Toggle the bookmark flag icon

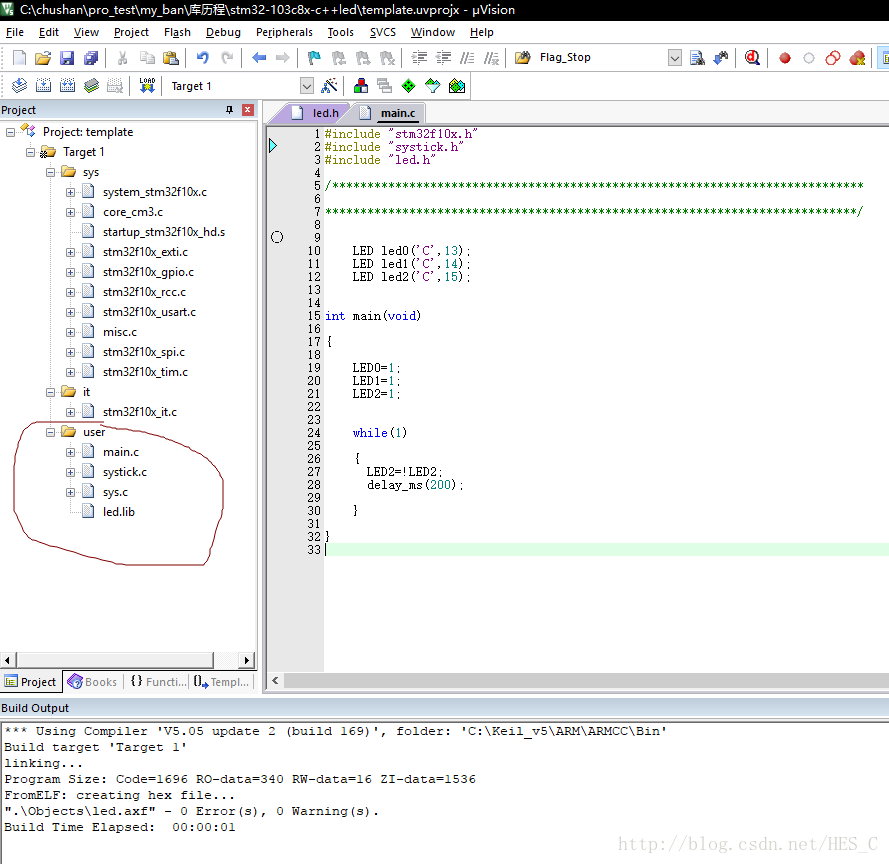313,58
